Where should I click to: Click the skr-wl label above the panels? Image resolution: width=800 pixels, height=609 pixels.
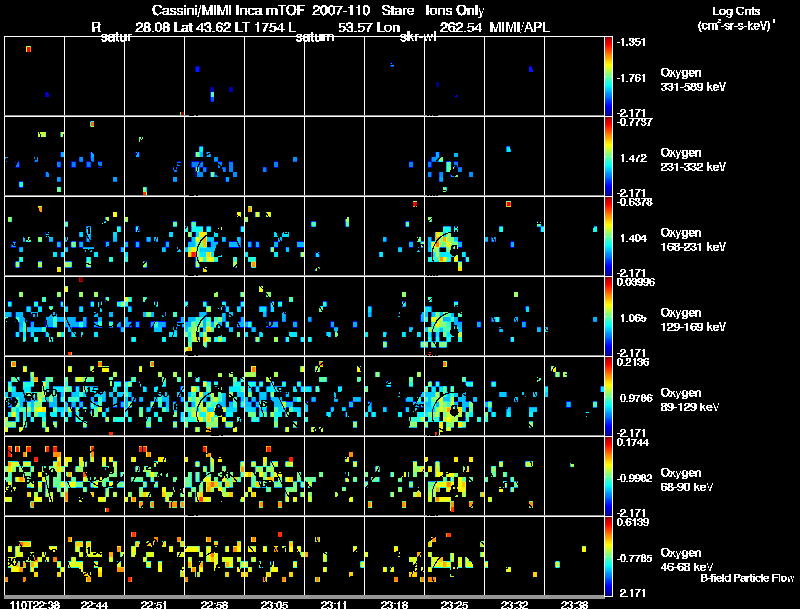tap(418, 38)
